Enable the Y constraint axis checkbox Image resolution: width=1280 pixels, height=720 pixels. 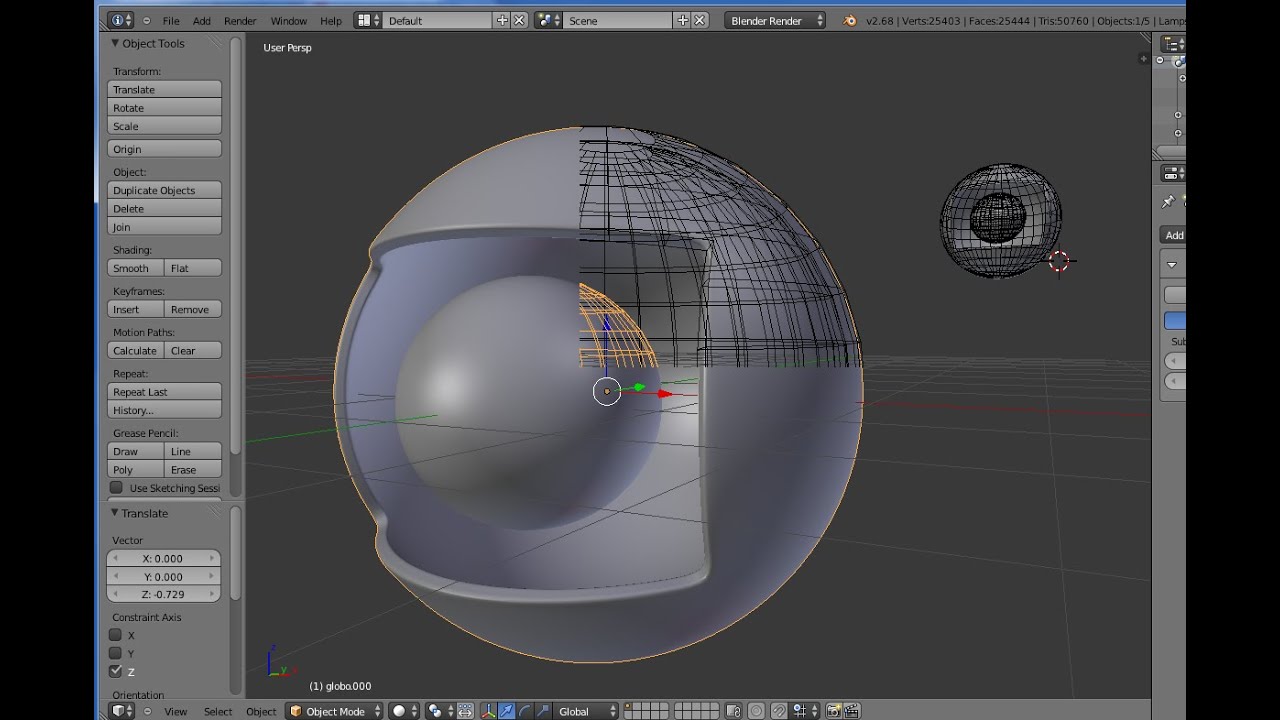click(116, 653)
